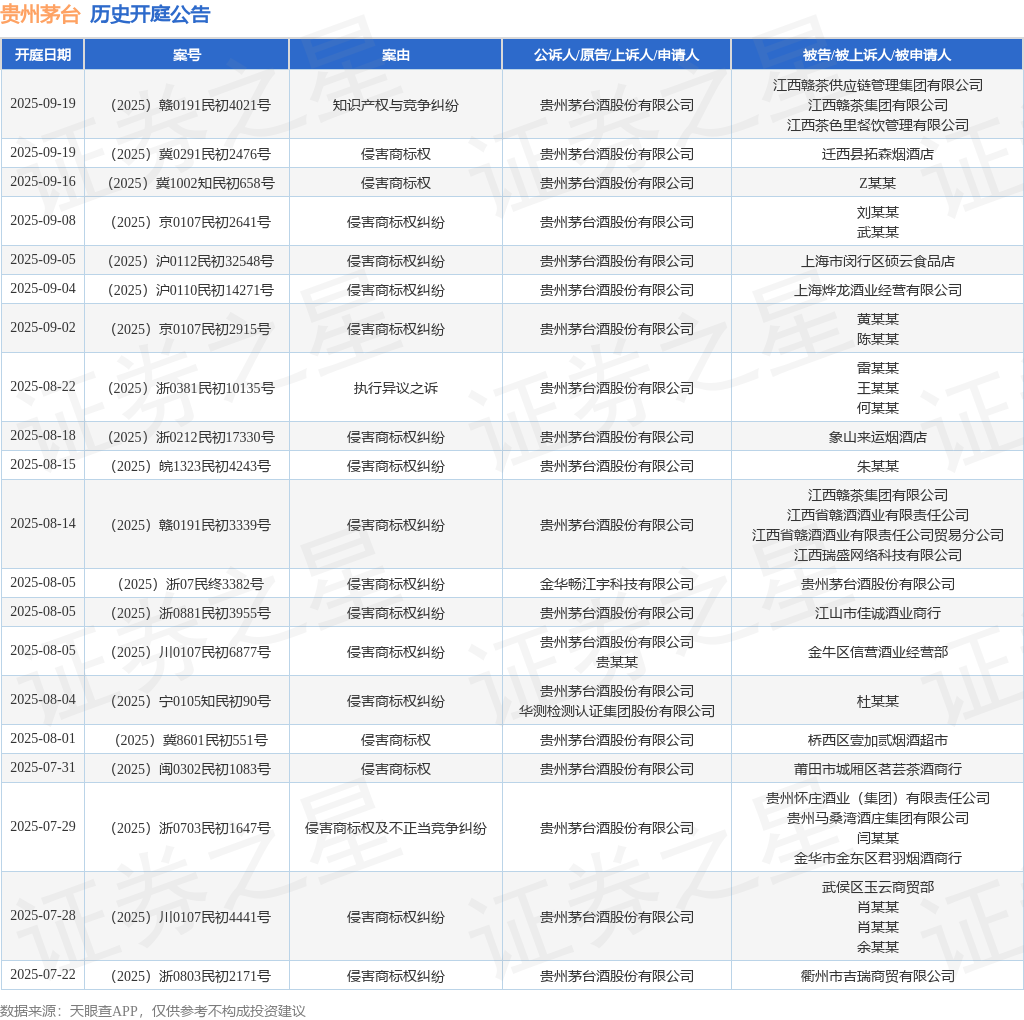This screenshot has width=1024, height=1020.
Task: Click defendant 迁西县拓森烟酒店
Action: [x=878, y=154]
